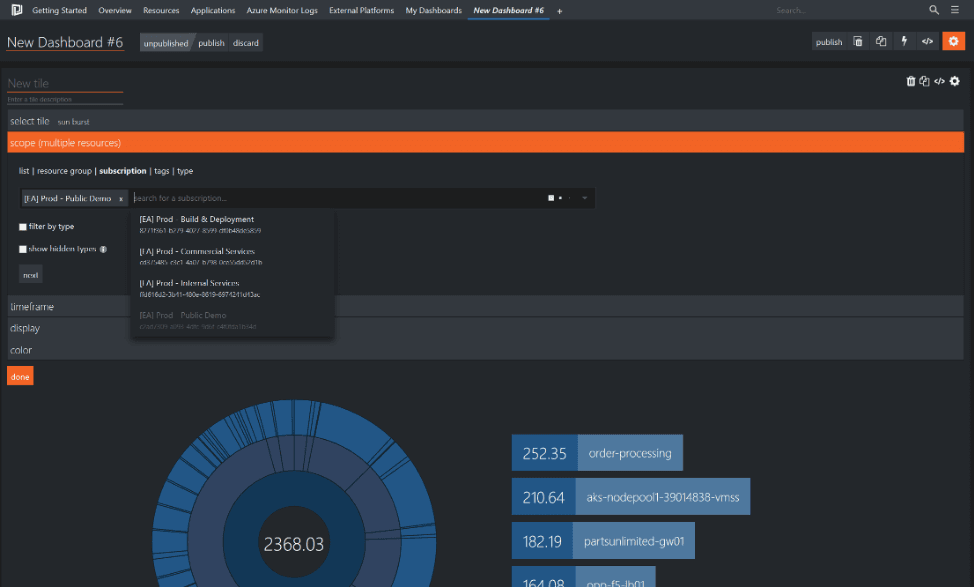974x587 pixels.
Task: Open dashboard code view via the toolbar </> icon
Action: coord(927,42)
